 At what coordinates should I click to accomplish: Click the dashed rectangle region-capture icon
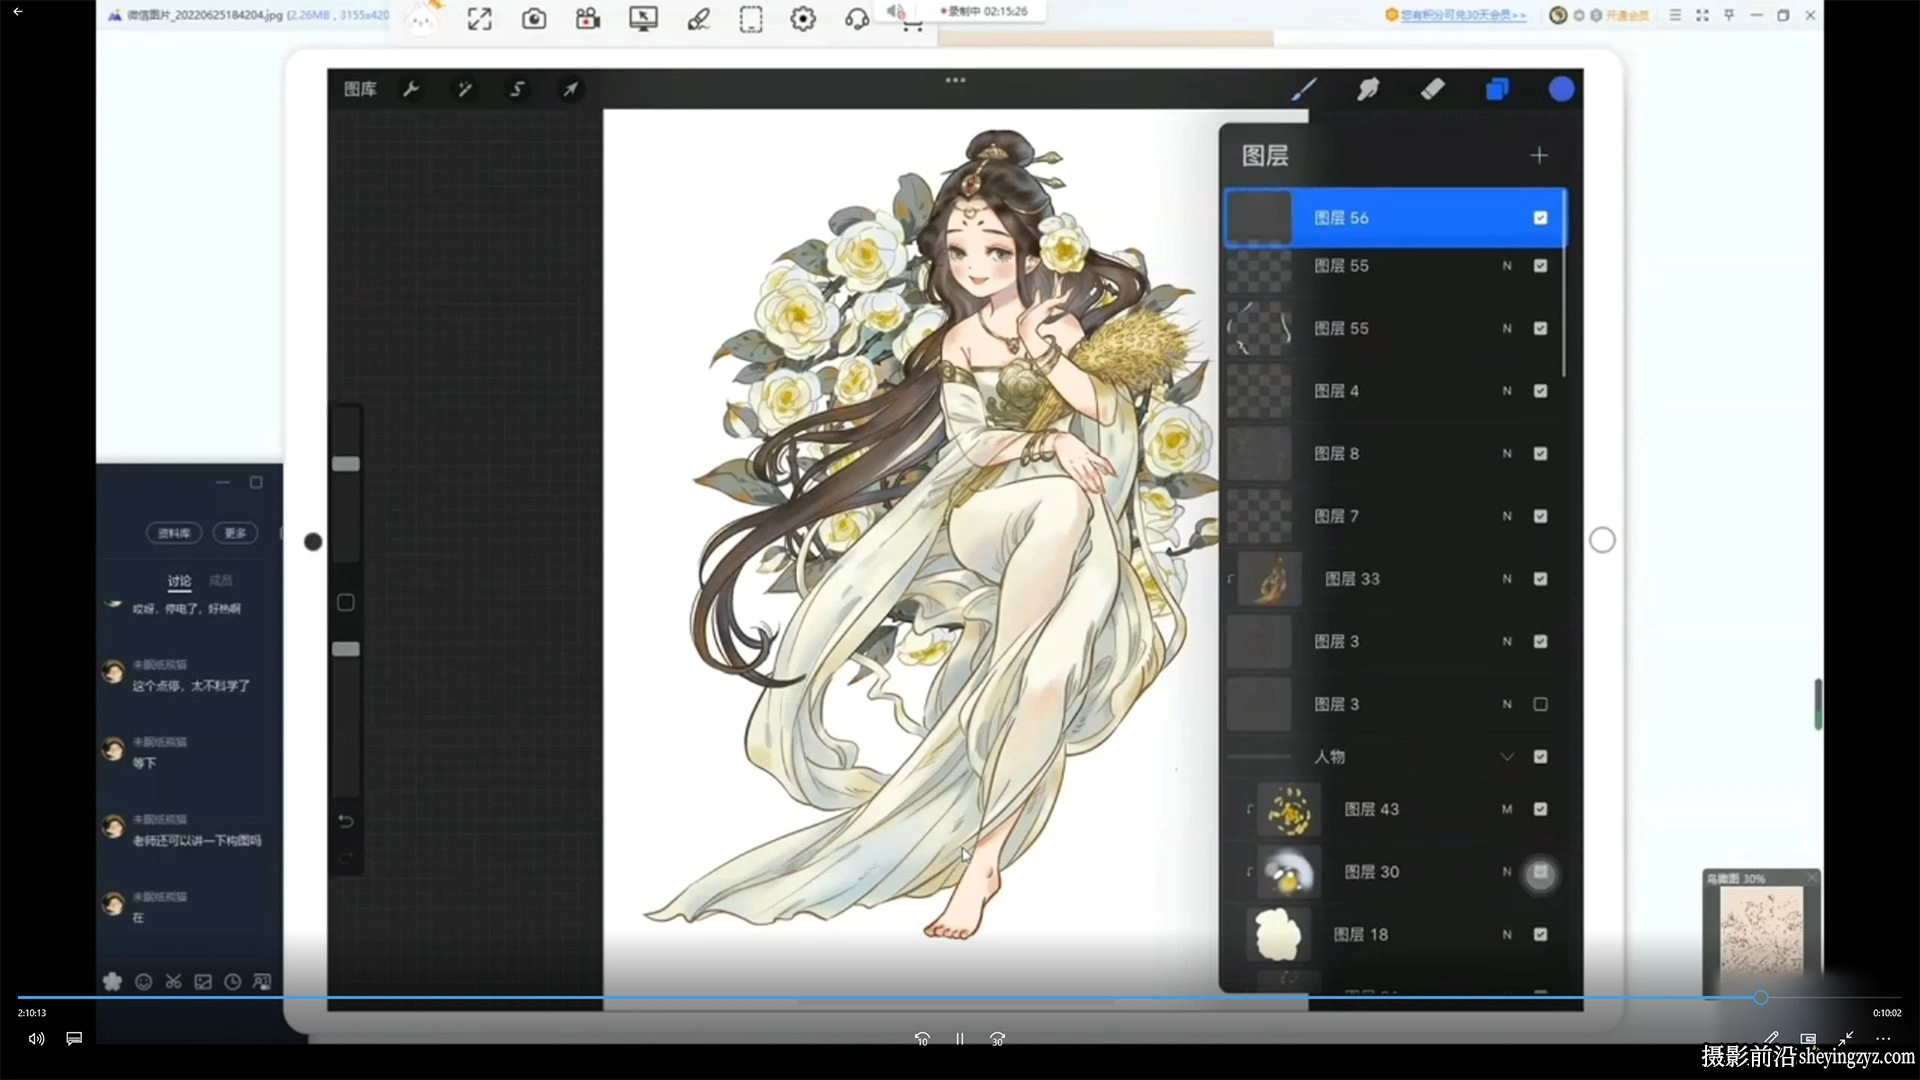pos(751,19)
